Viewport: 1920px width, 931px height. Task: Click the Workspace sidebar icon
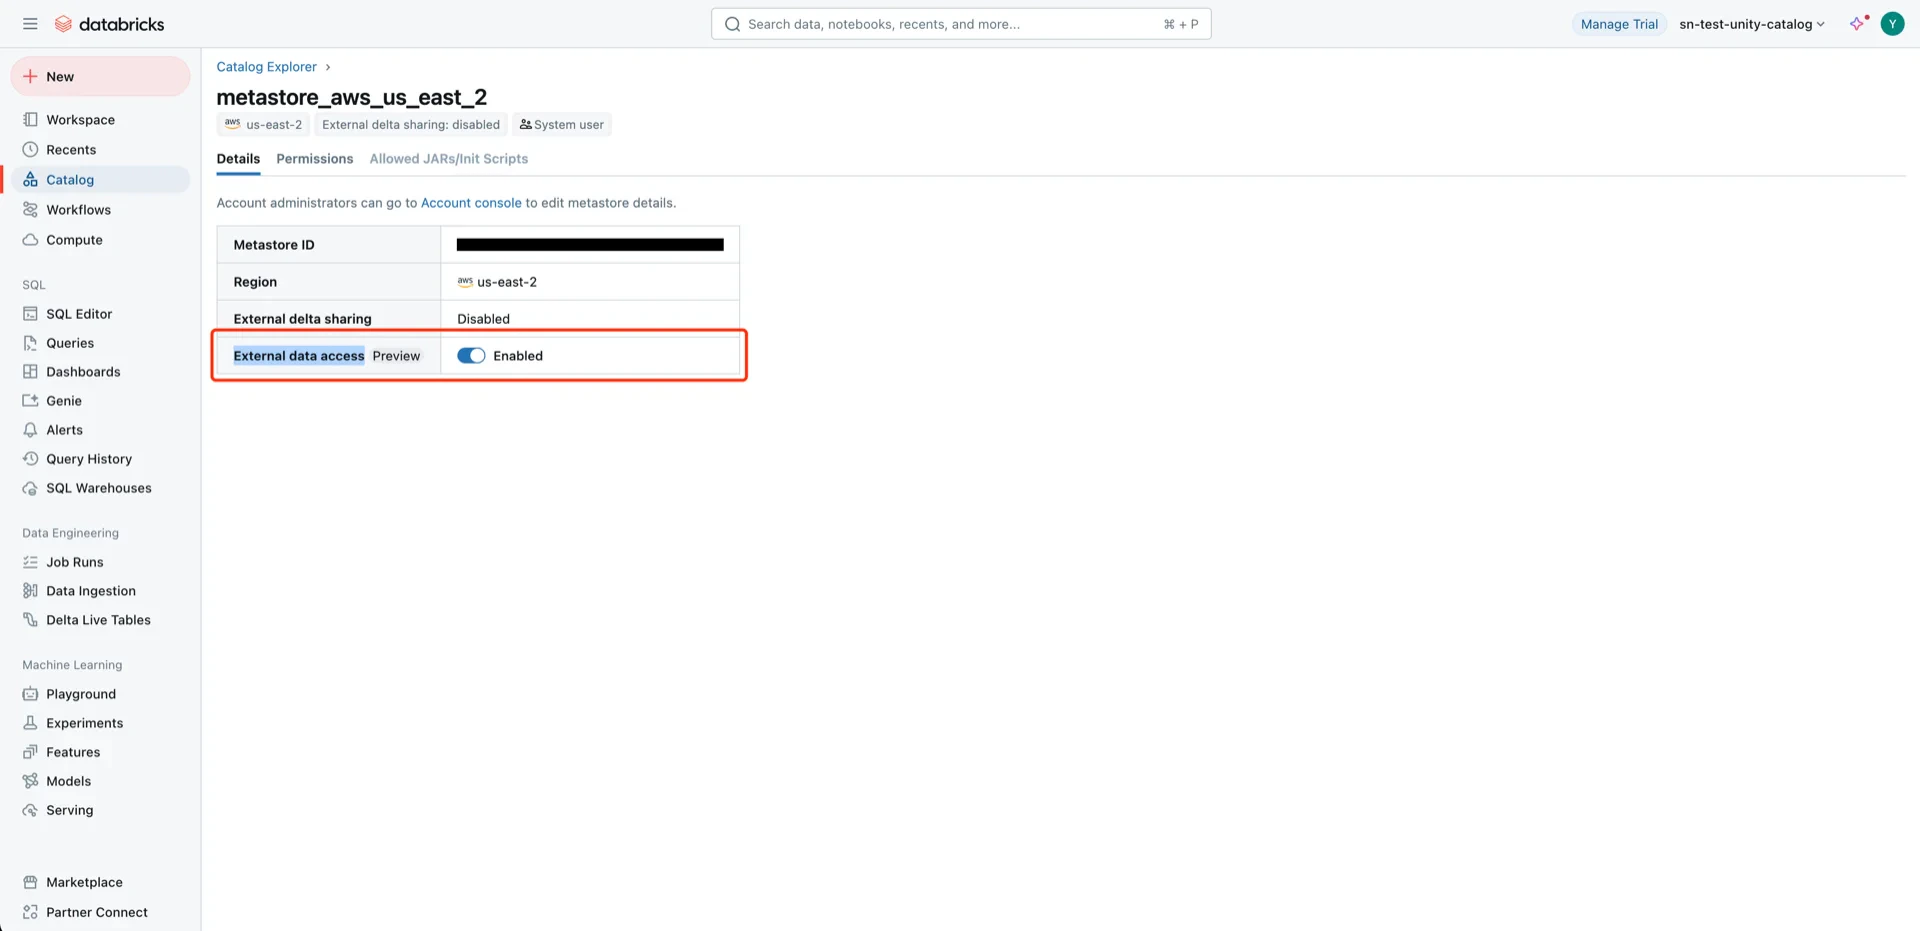pos(30,119)
